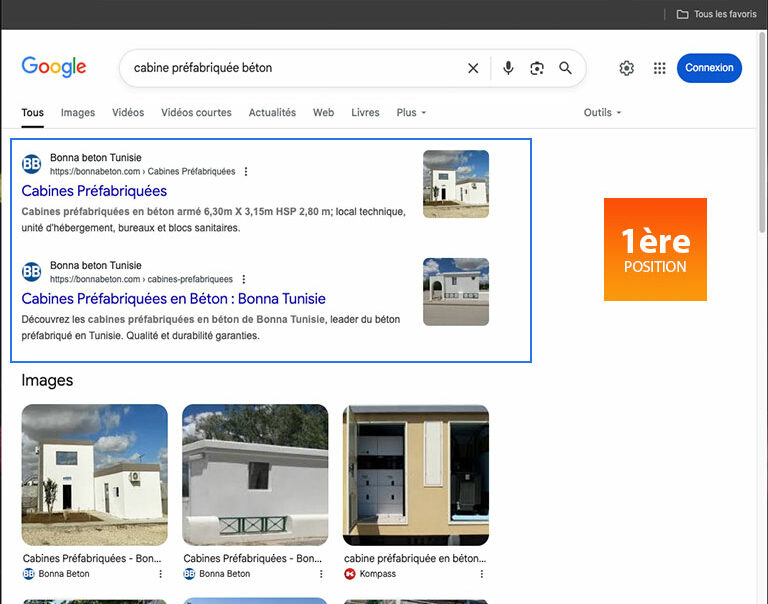Expand the Plus dropdown in search filters

click(x=410, y=113)
